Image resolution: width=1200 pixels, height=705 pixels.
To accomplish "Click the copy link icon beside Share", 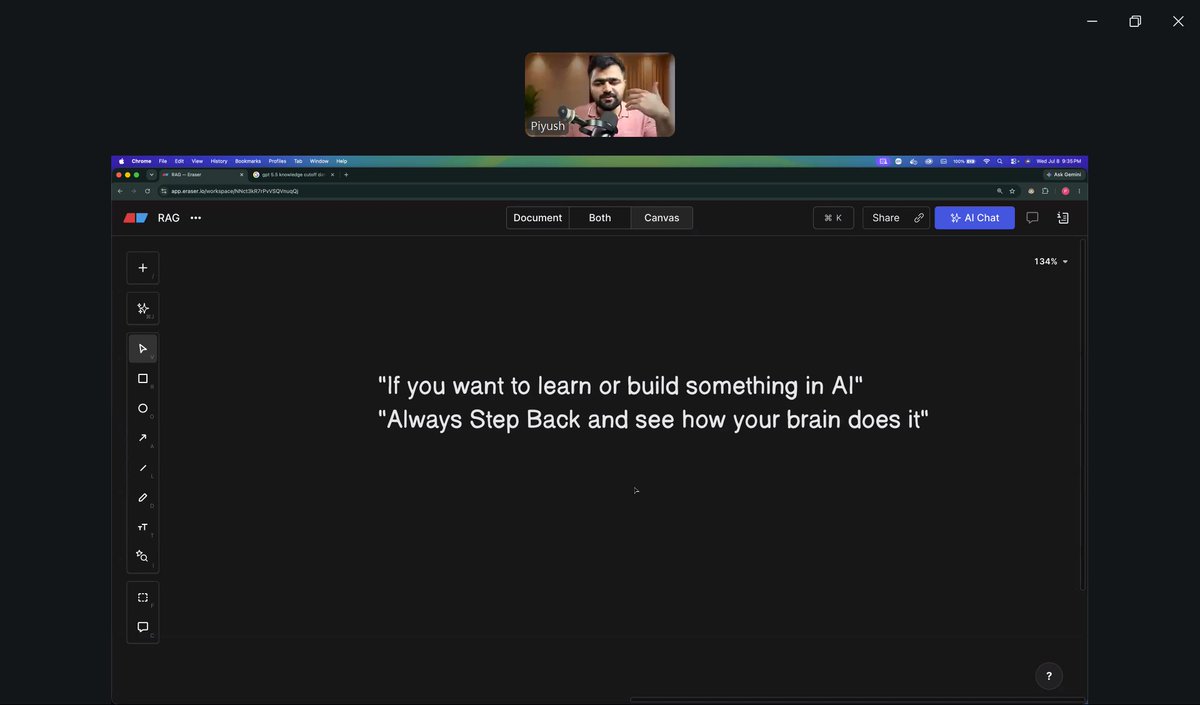I will pyautogui.click(x=919, y=218).
